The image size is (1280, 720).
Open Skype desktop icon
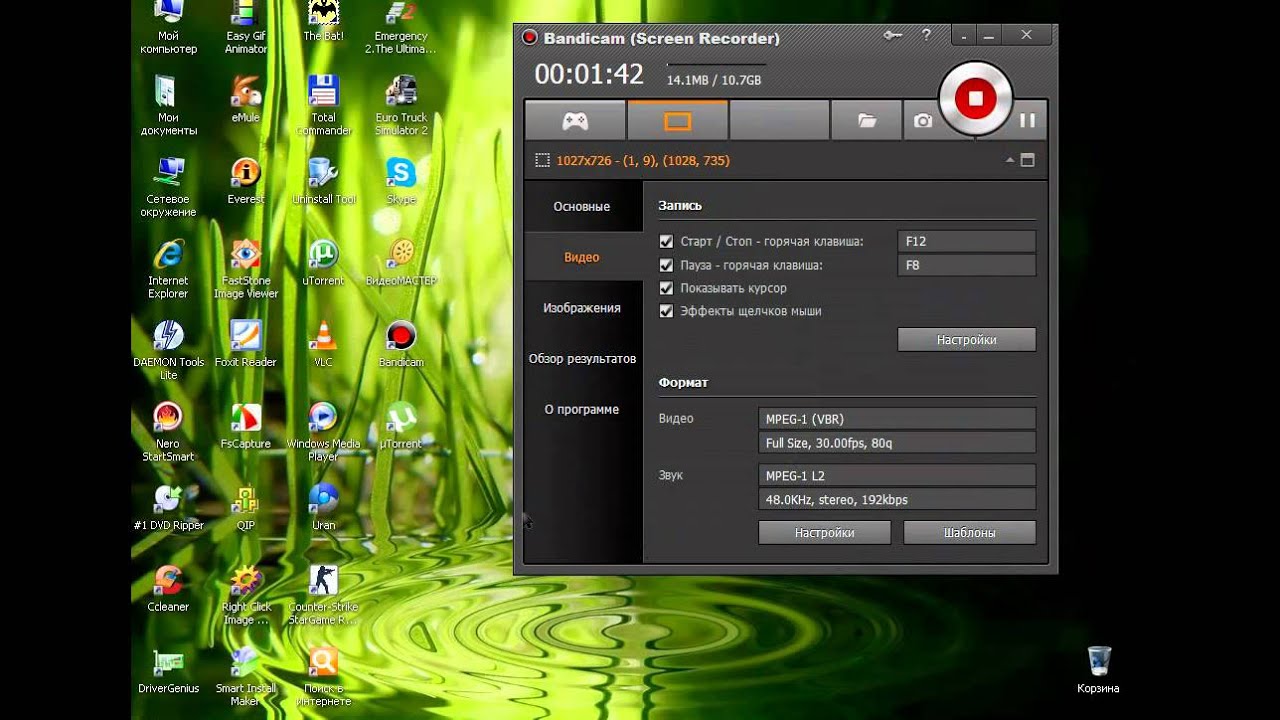pos(401,181)
